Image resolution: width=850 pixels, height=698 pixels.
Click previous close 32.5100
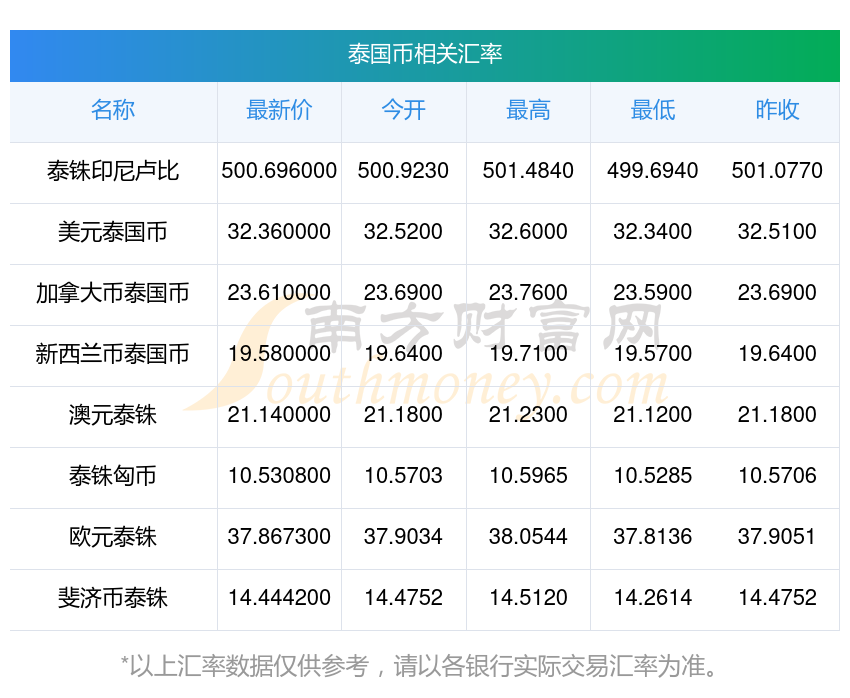[777, 231]
